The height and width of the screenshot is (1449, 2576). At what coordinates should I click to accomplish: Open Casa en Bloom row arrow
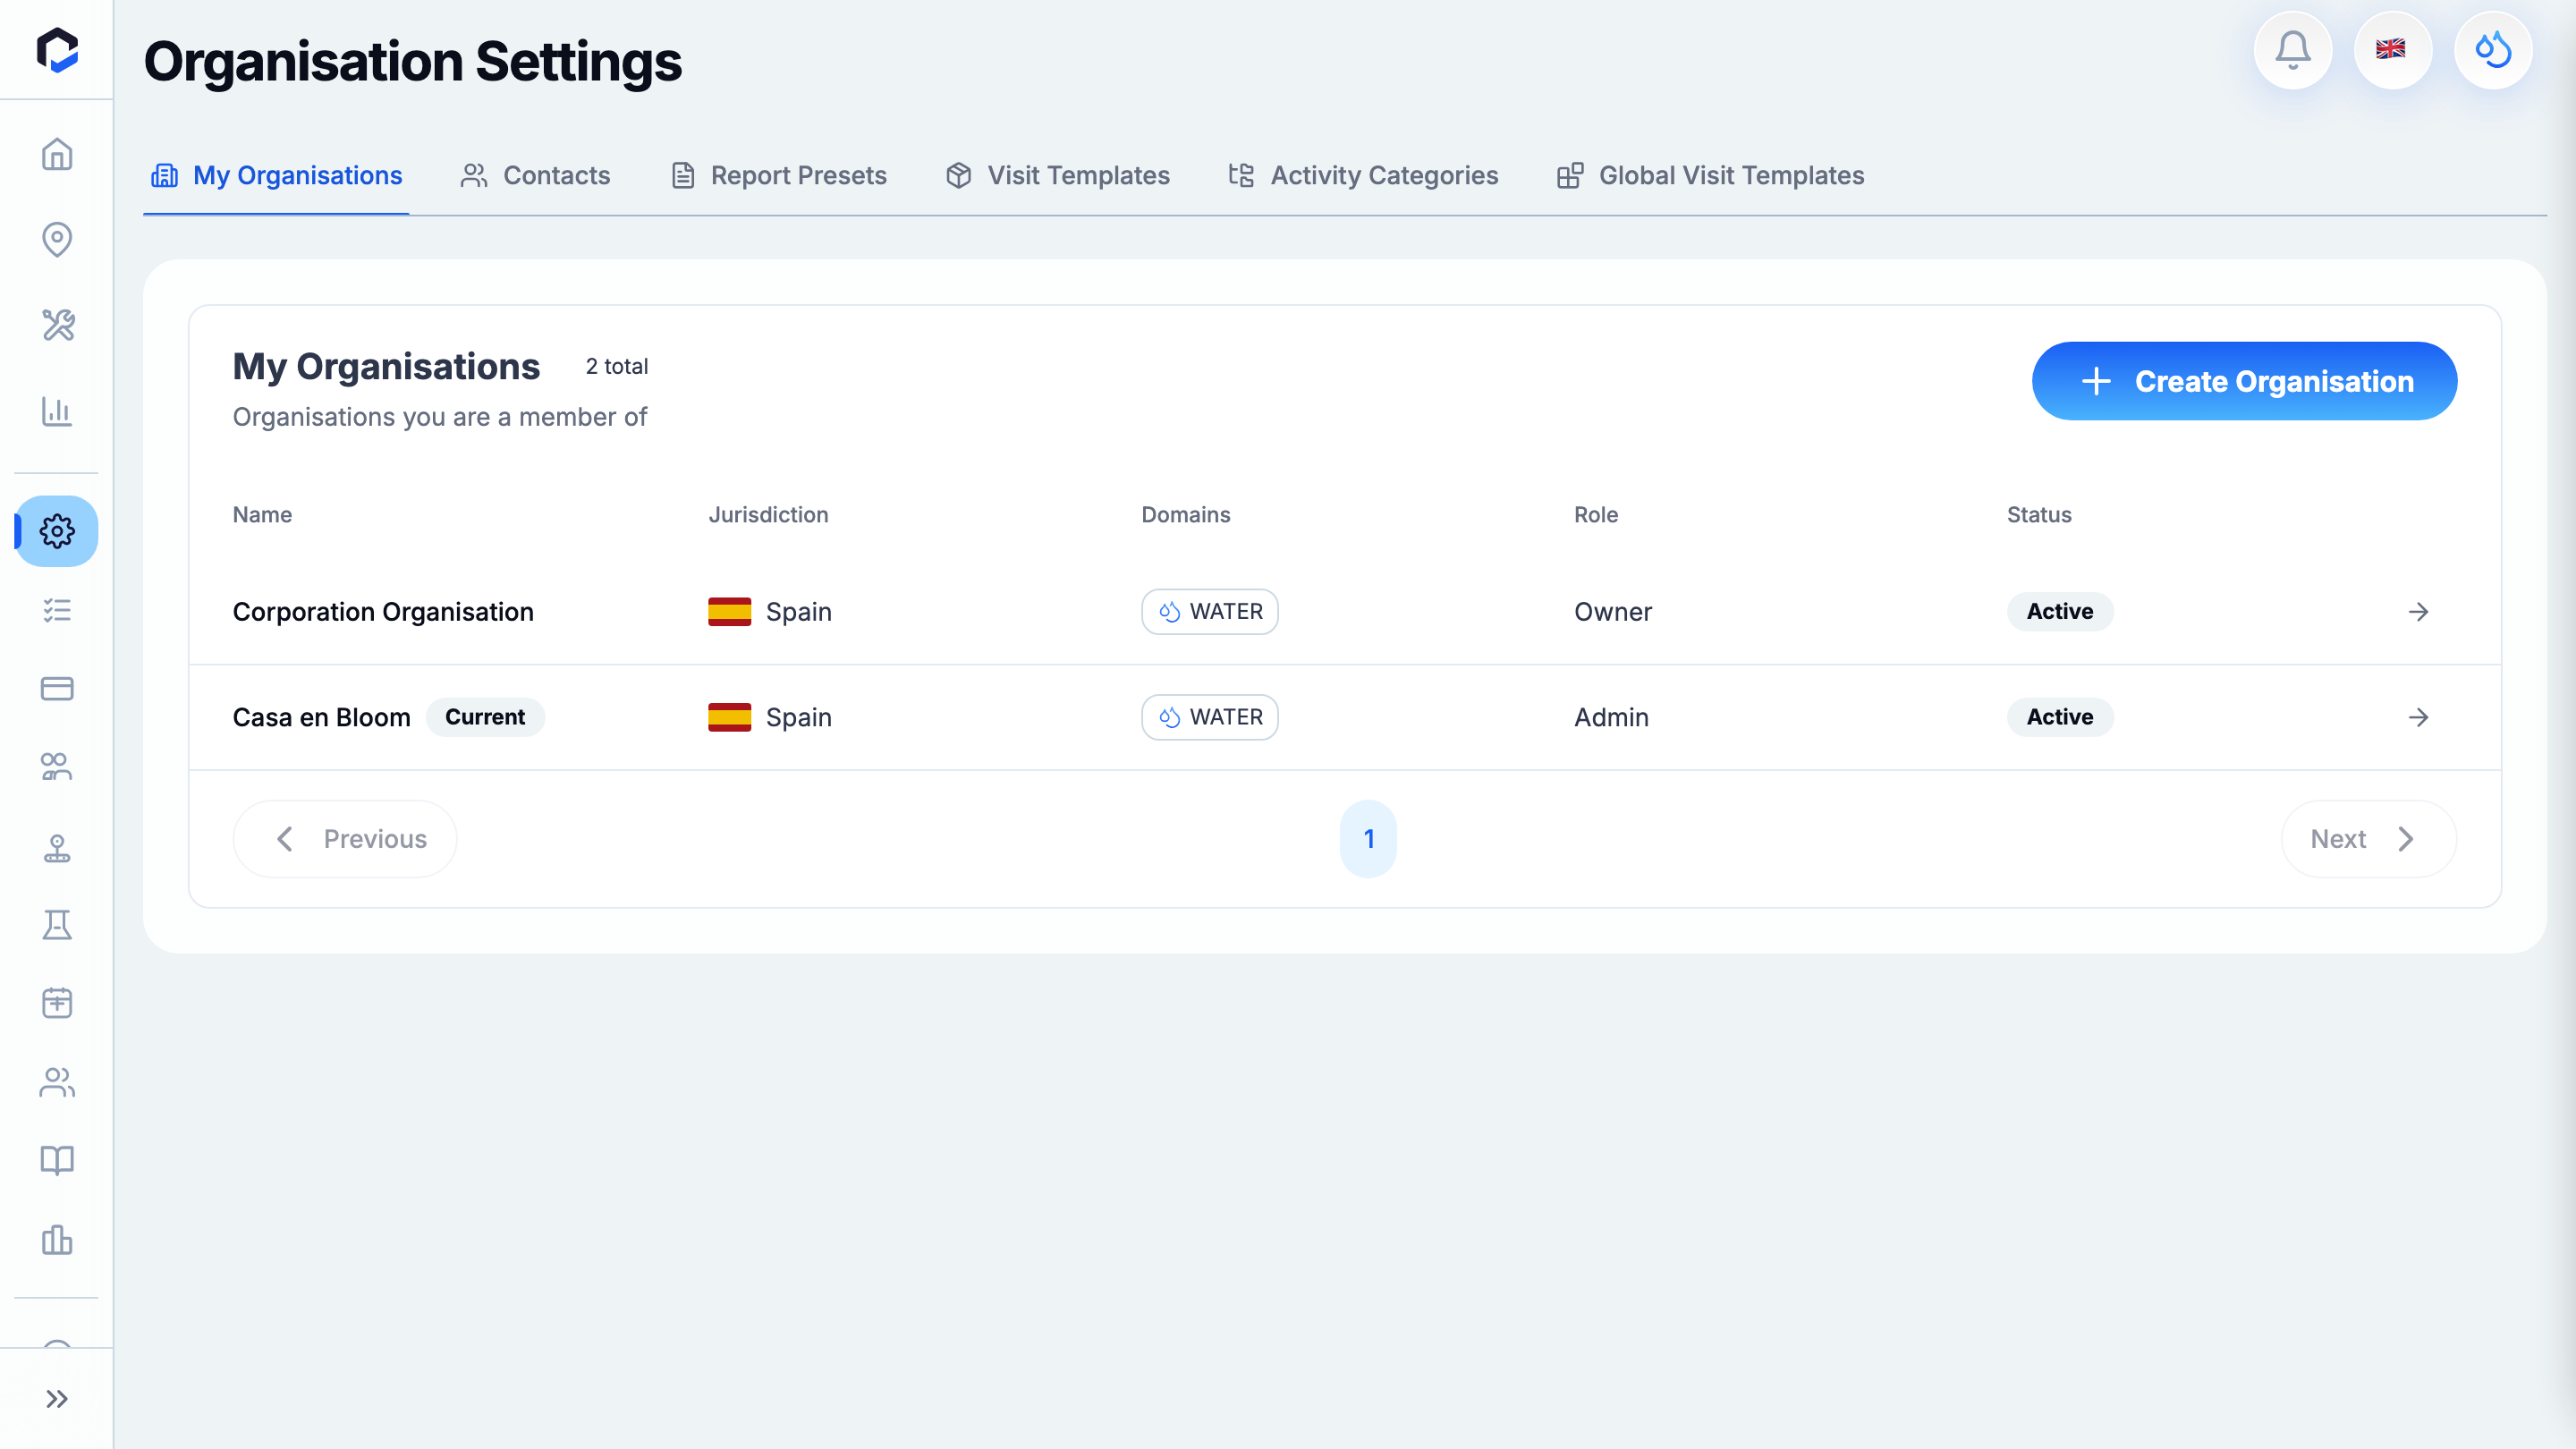click(2418, 717)
